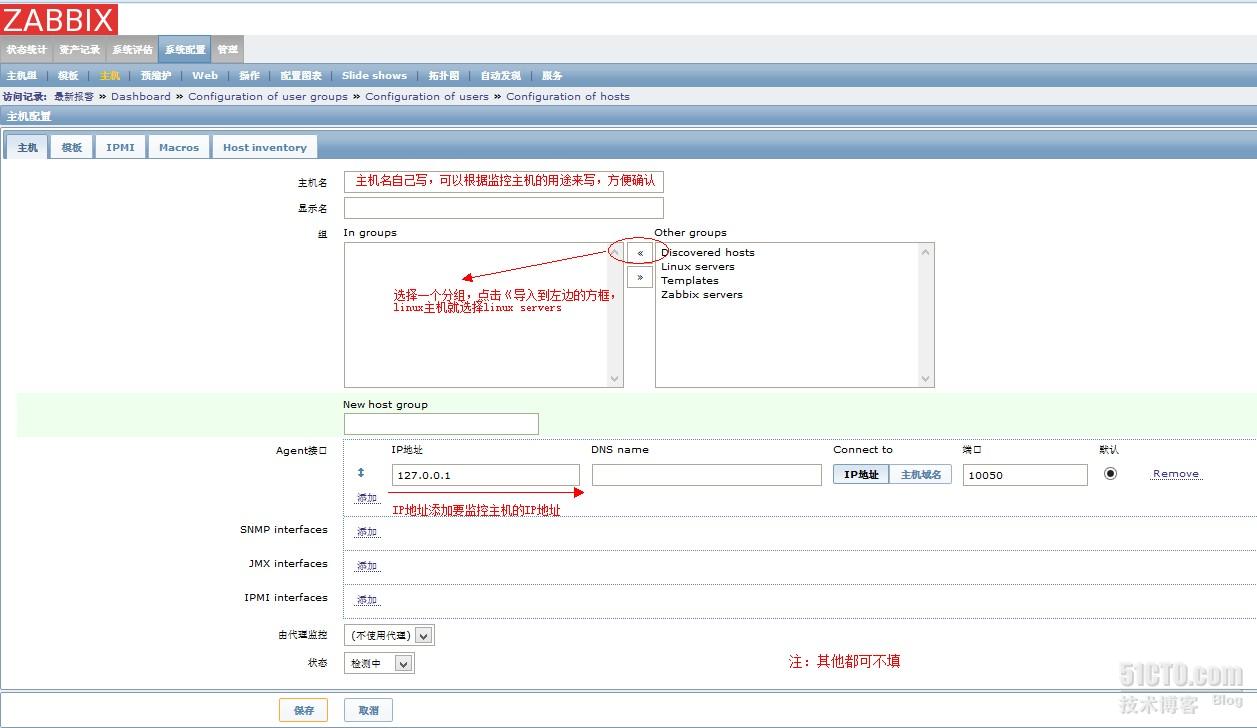Click 添加 for JMX interfaces
Viewport: 1257px width, 728px height.
point(367,565)
